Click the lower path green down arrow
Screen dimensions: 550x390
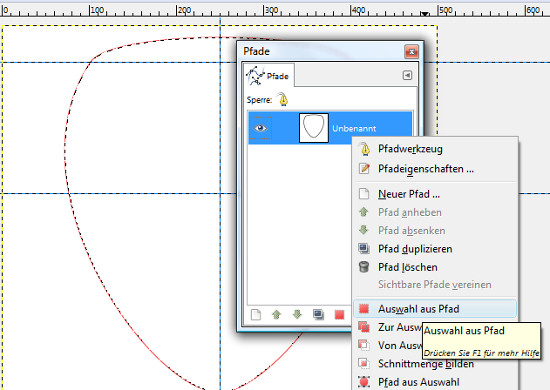(297, 314)
